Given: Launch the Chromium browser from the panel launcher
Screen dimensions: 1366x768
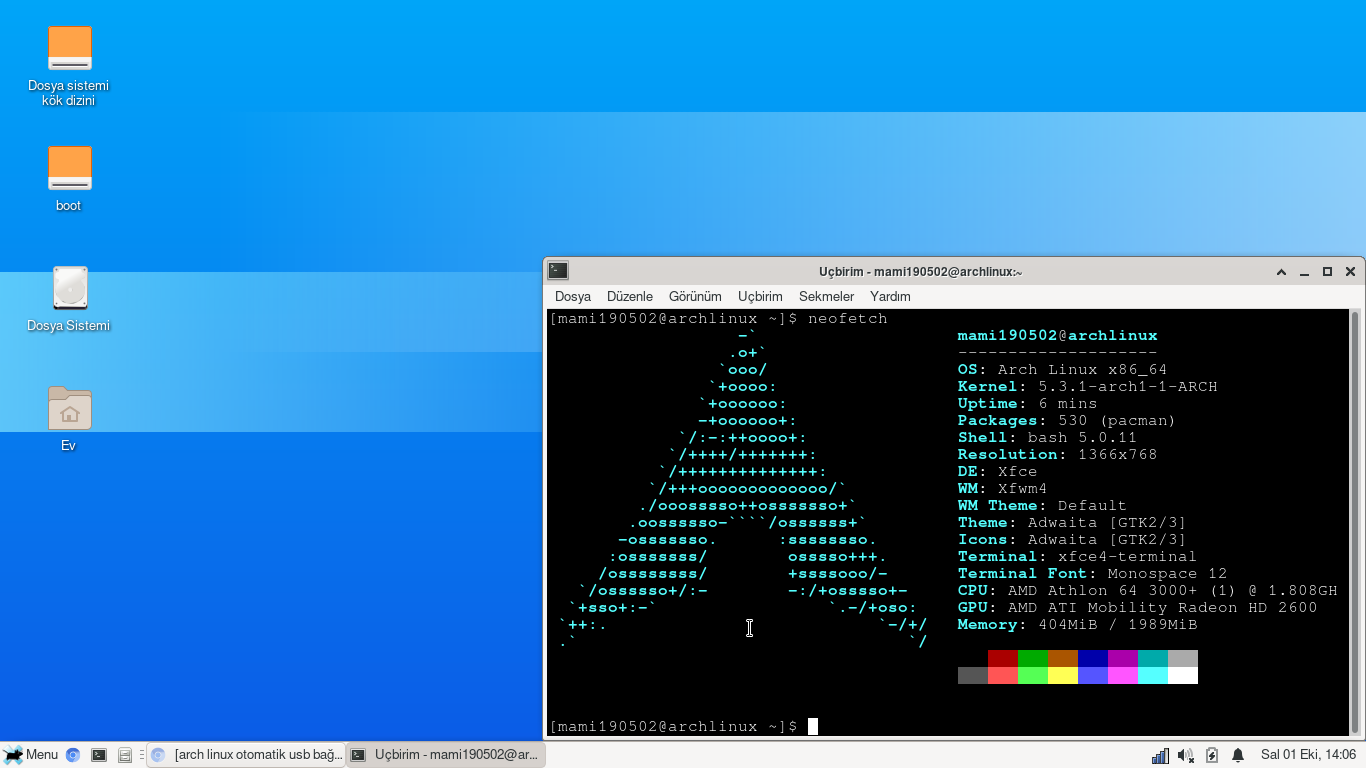Looking at the screenshot, I should tap(73, 755).
